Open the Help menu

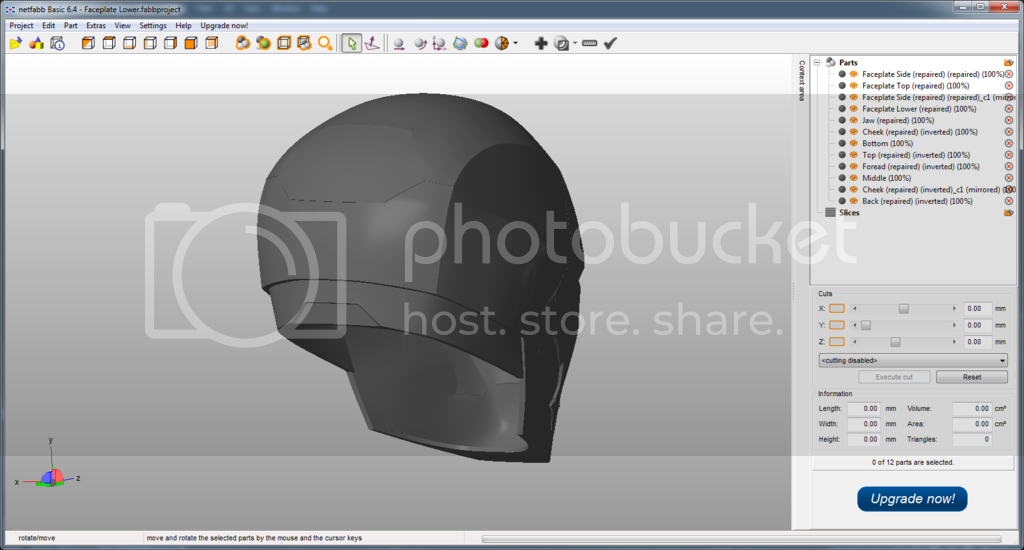[184, 25]
